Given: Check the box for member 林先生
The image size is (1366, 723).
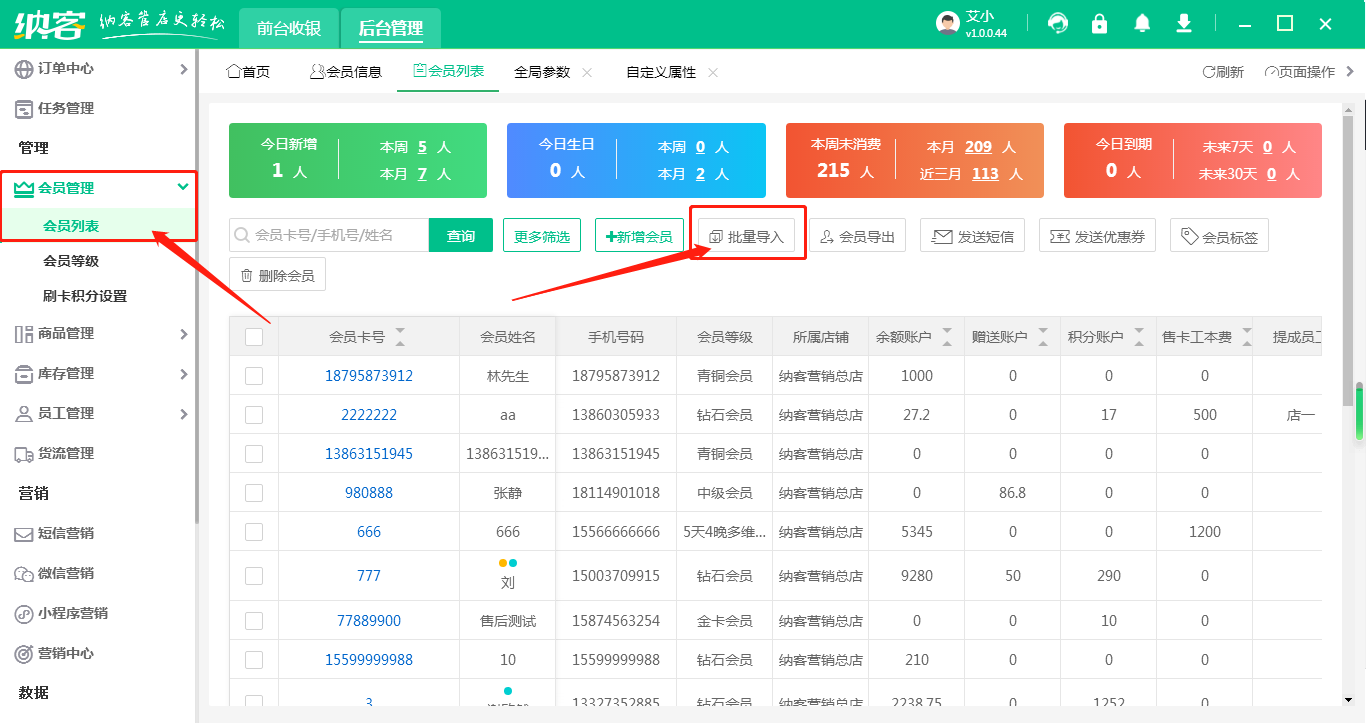Looking at the screenshot, I should pos(254,376).
